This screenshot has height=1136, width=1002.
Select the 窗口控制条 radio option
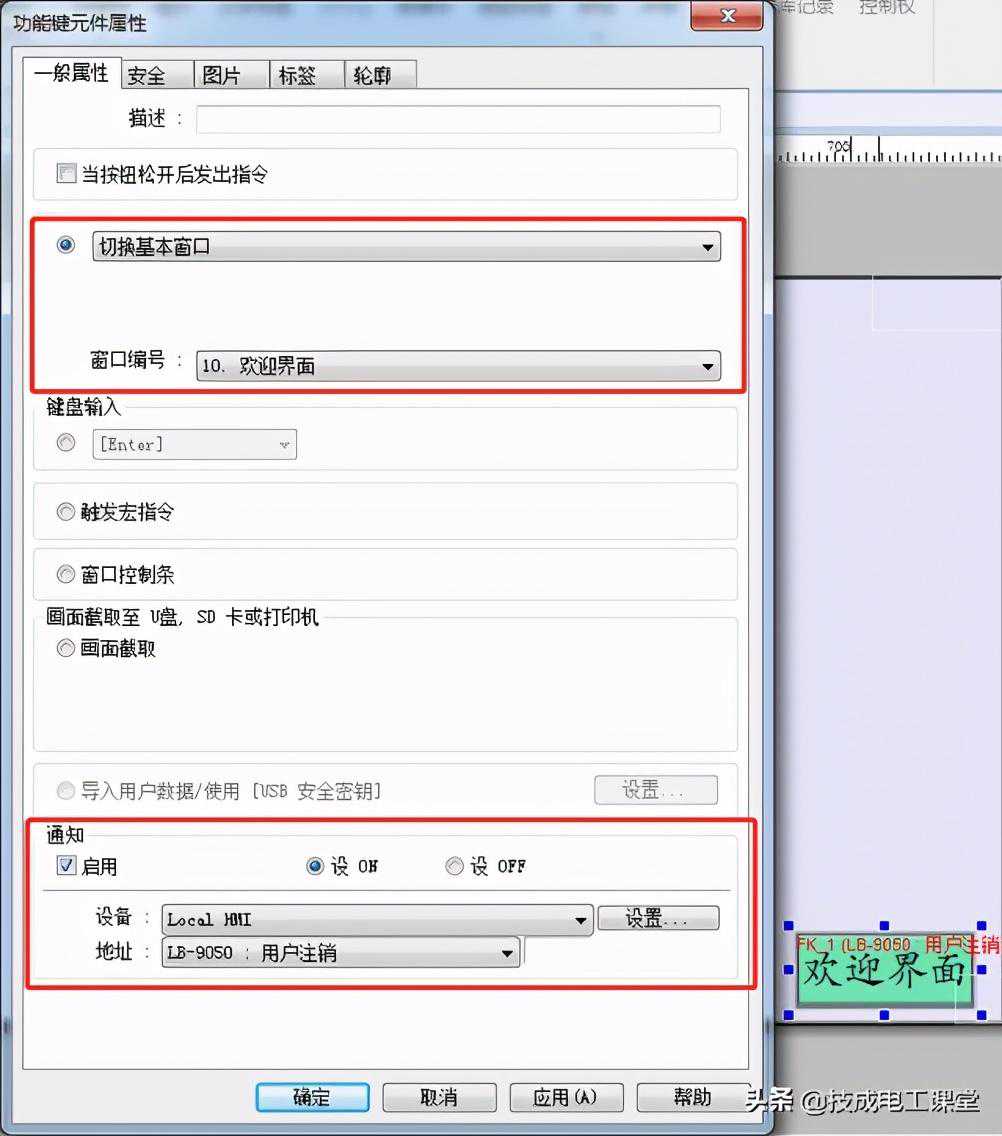coord(67,575)
